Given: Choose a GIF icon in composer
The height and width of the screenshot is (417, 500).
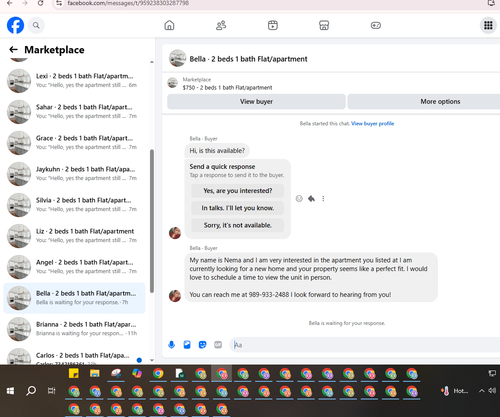Looking at the screenshot, I should 218,345.
